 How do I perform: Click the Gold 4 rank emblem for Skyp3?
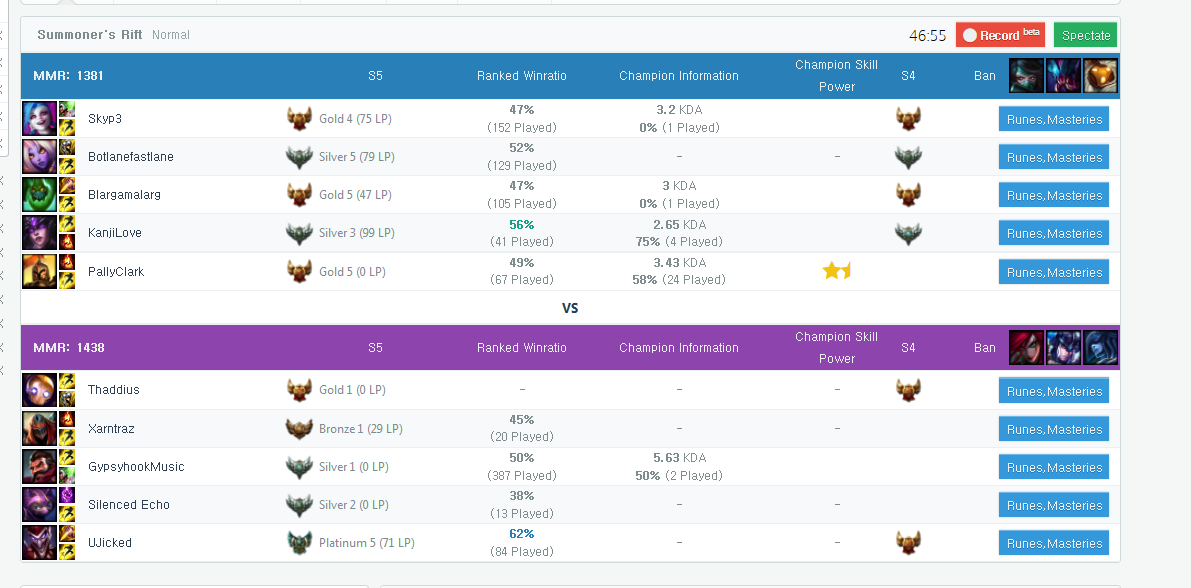click(299, 119)
